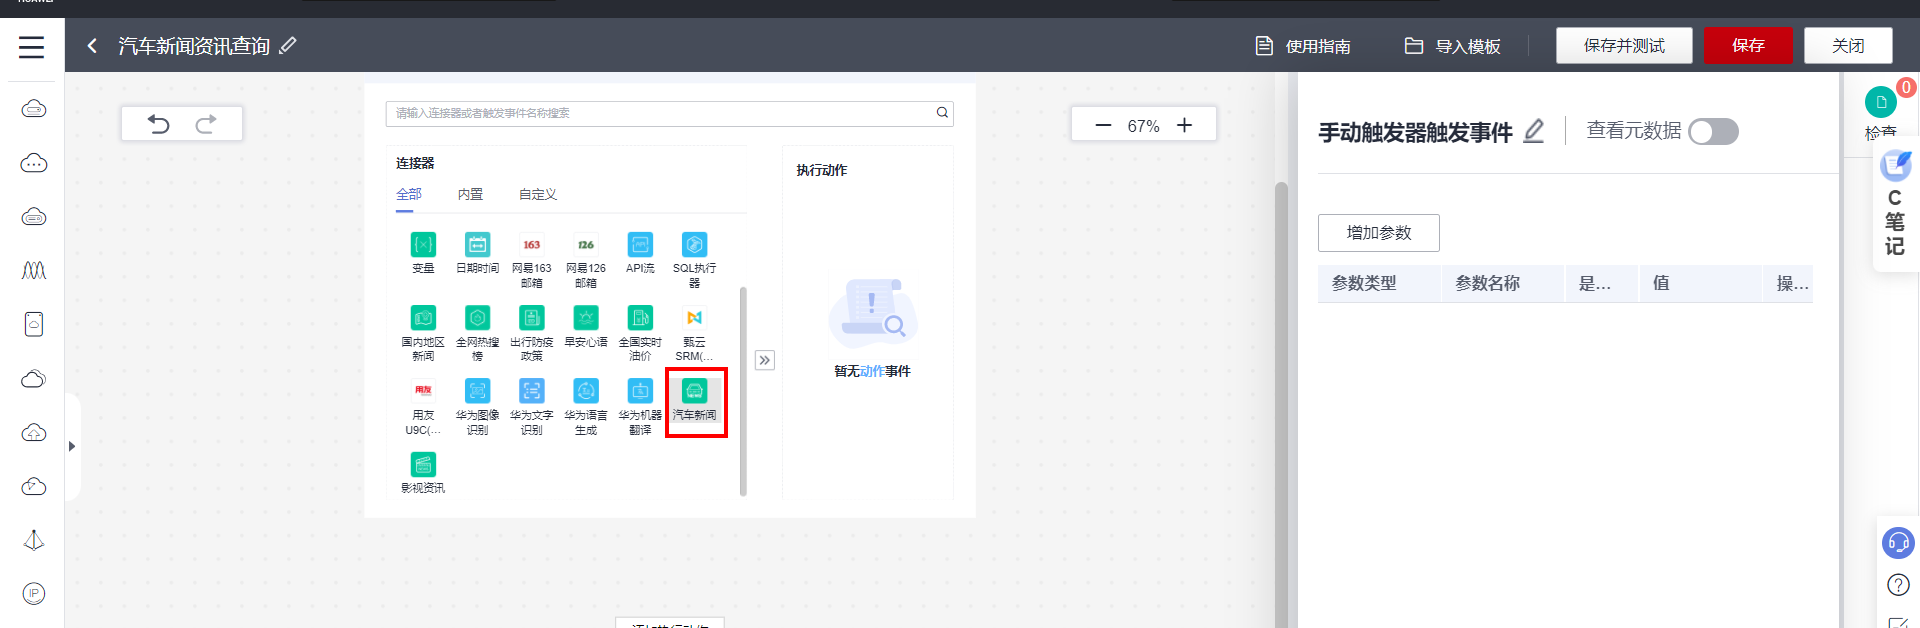Pick the 全网热搜榜 connector
This screenshot has width=1920, height=628.
(477, 318)
